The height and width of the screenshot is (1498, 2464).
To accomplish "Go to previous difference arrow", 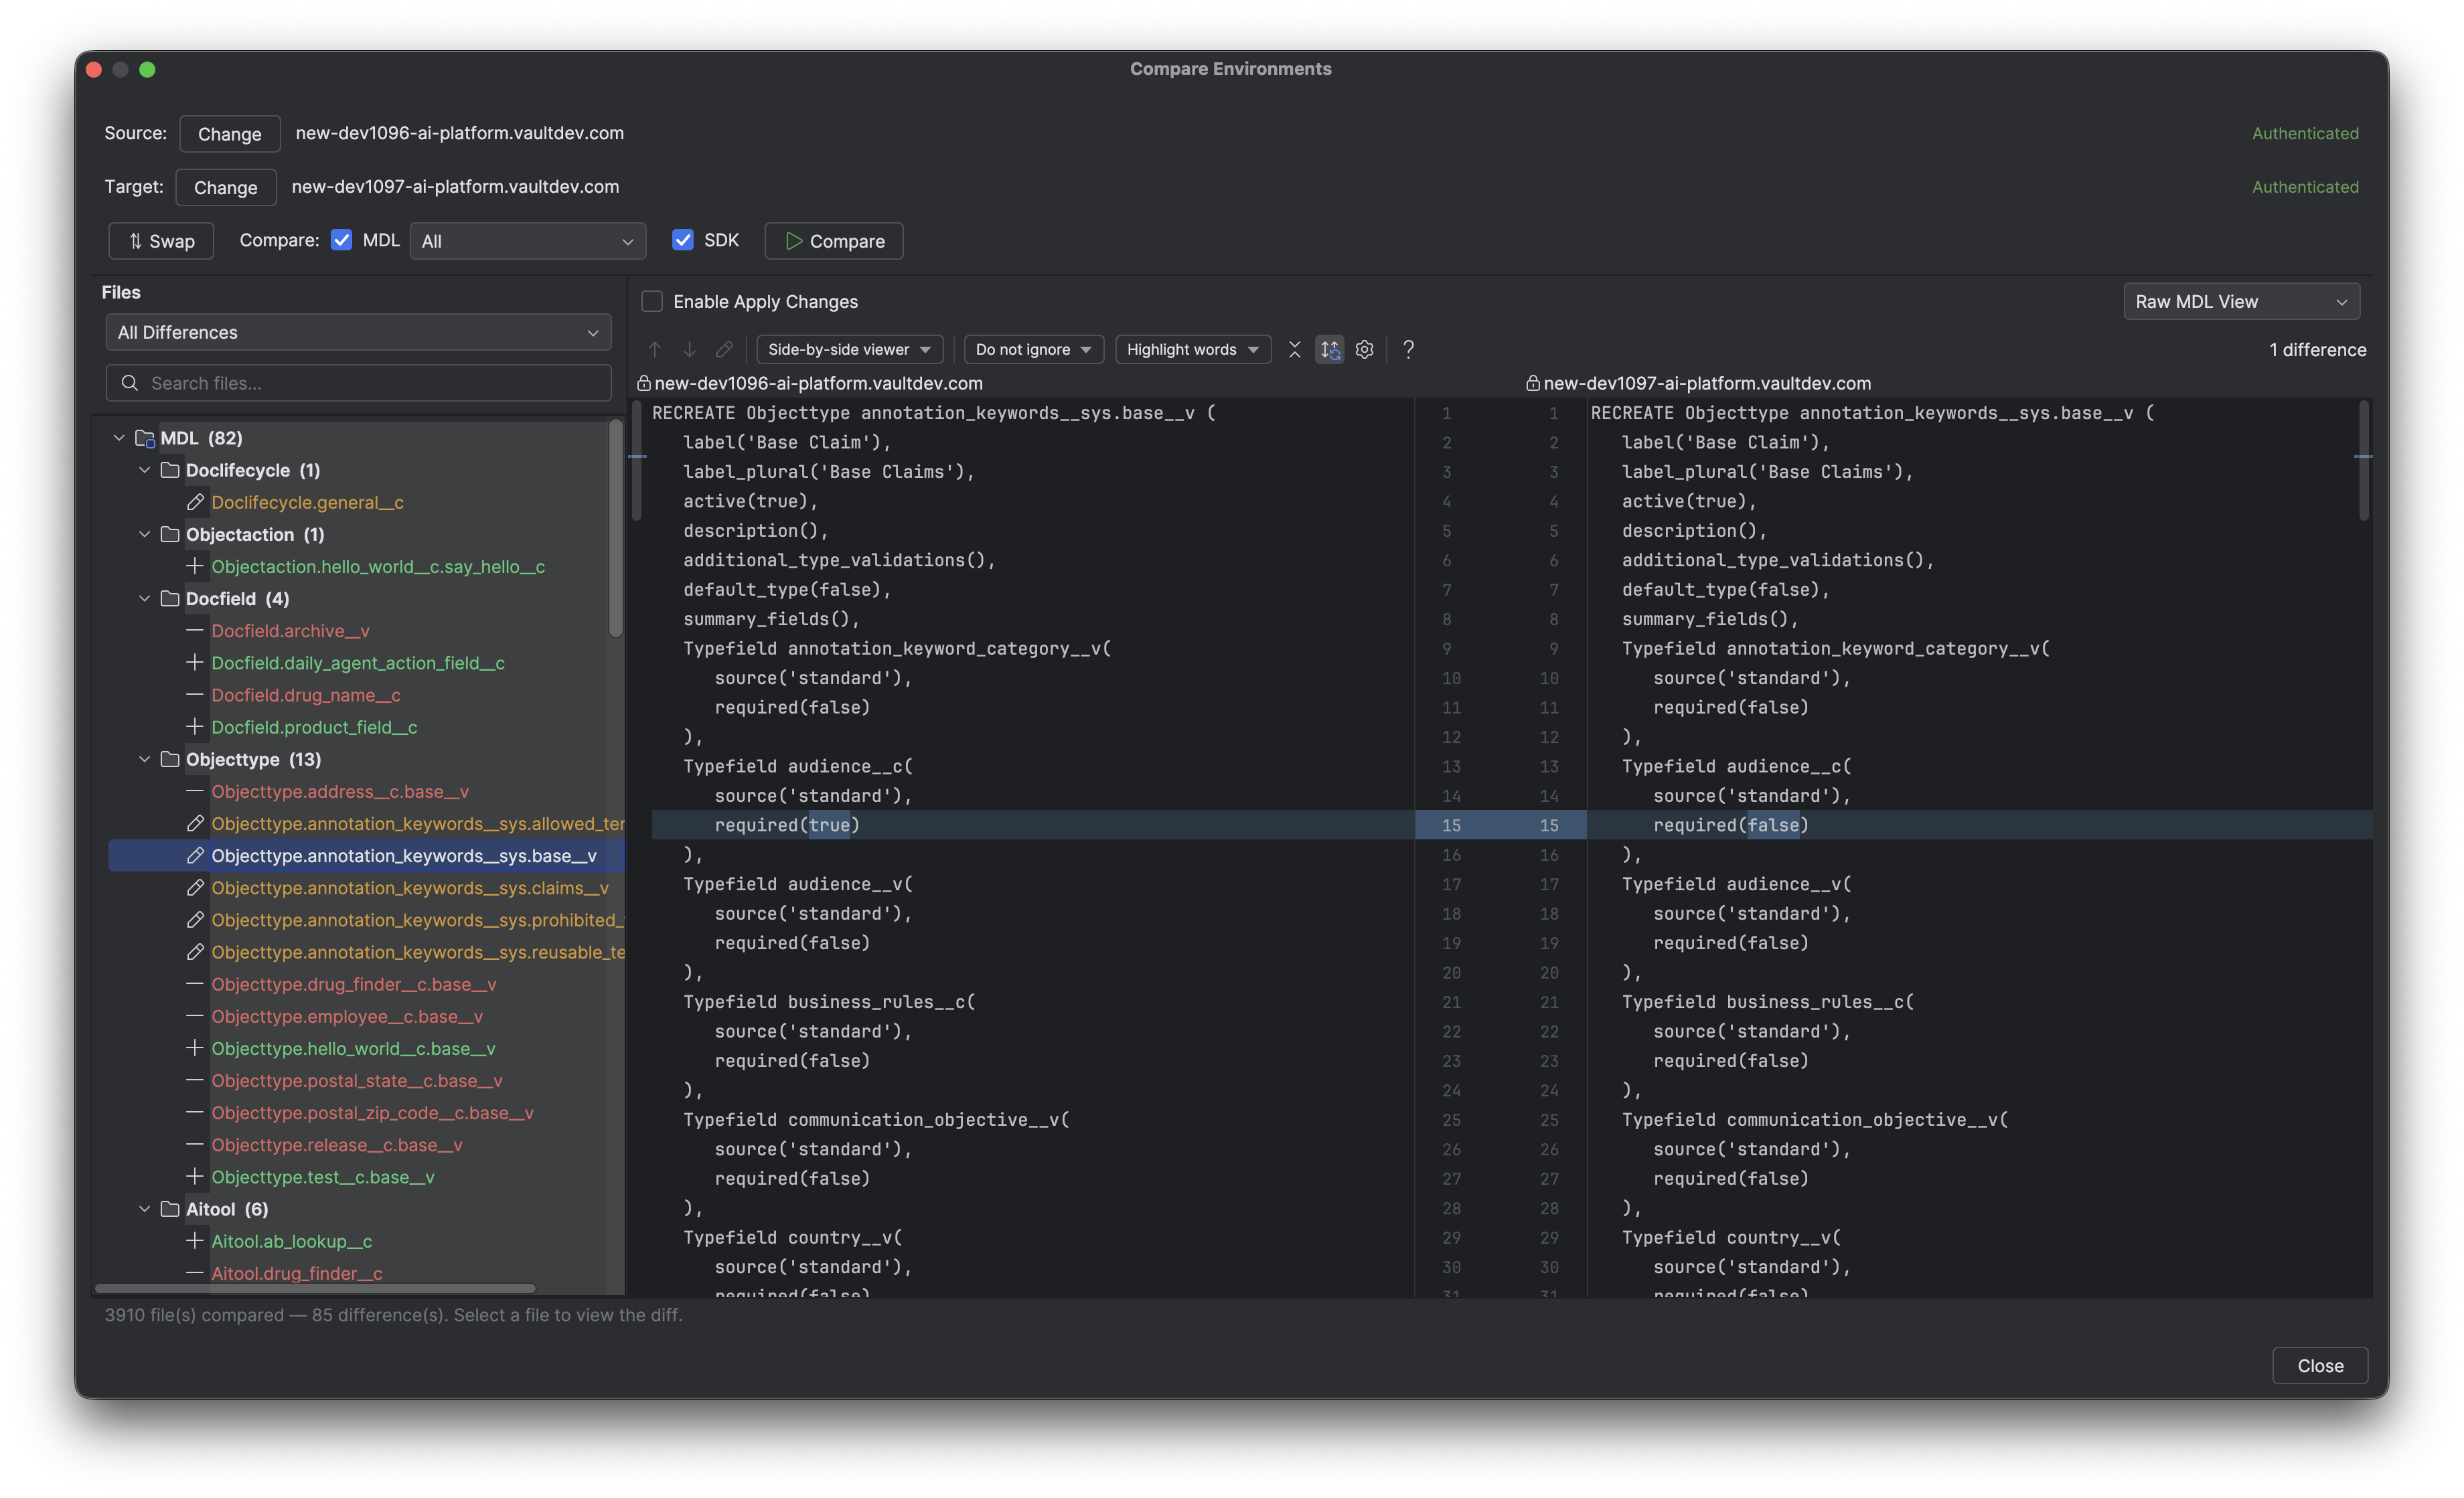I will 655,349.
